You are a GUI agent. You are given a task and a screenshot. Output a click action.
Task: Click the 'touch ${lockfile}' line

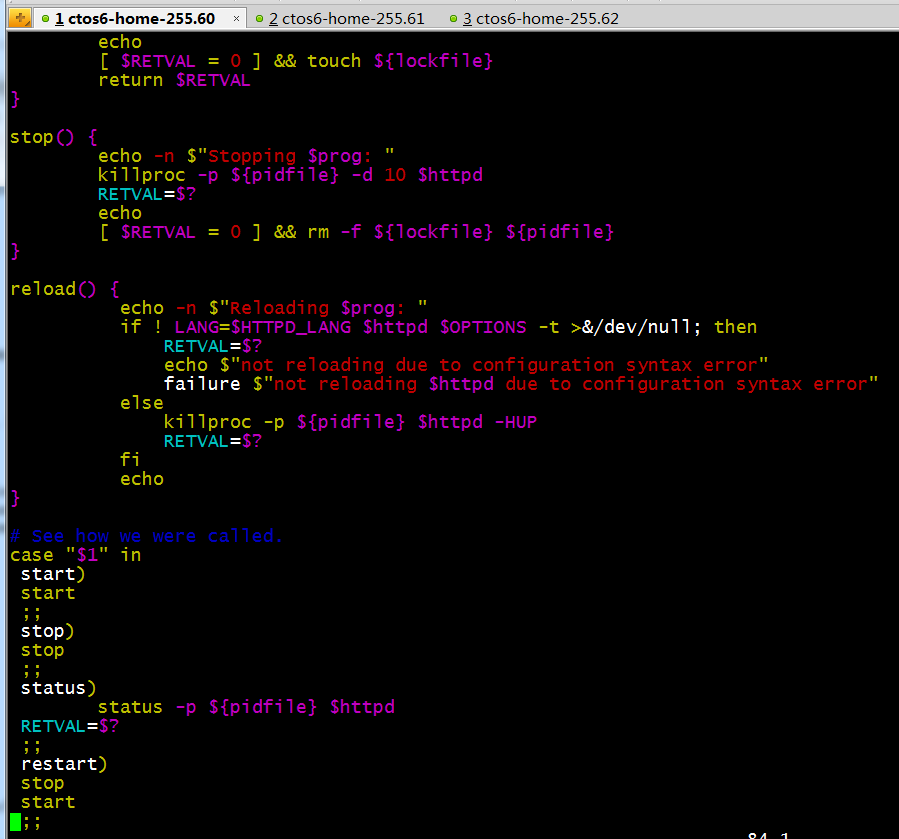pyautogui.click(x=296, y=61)
